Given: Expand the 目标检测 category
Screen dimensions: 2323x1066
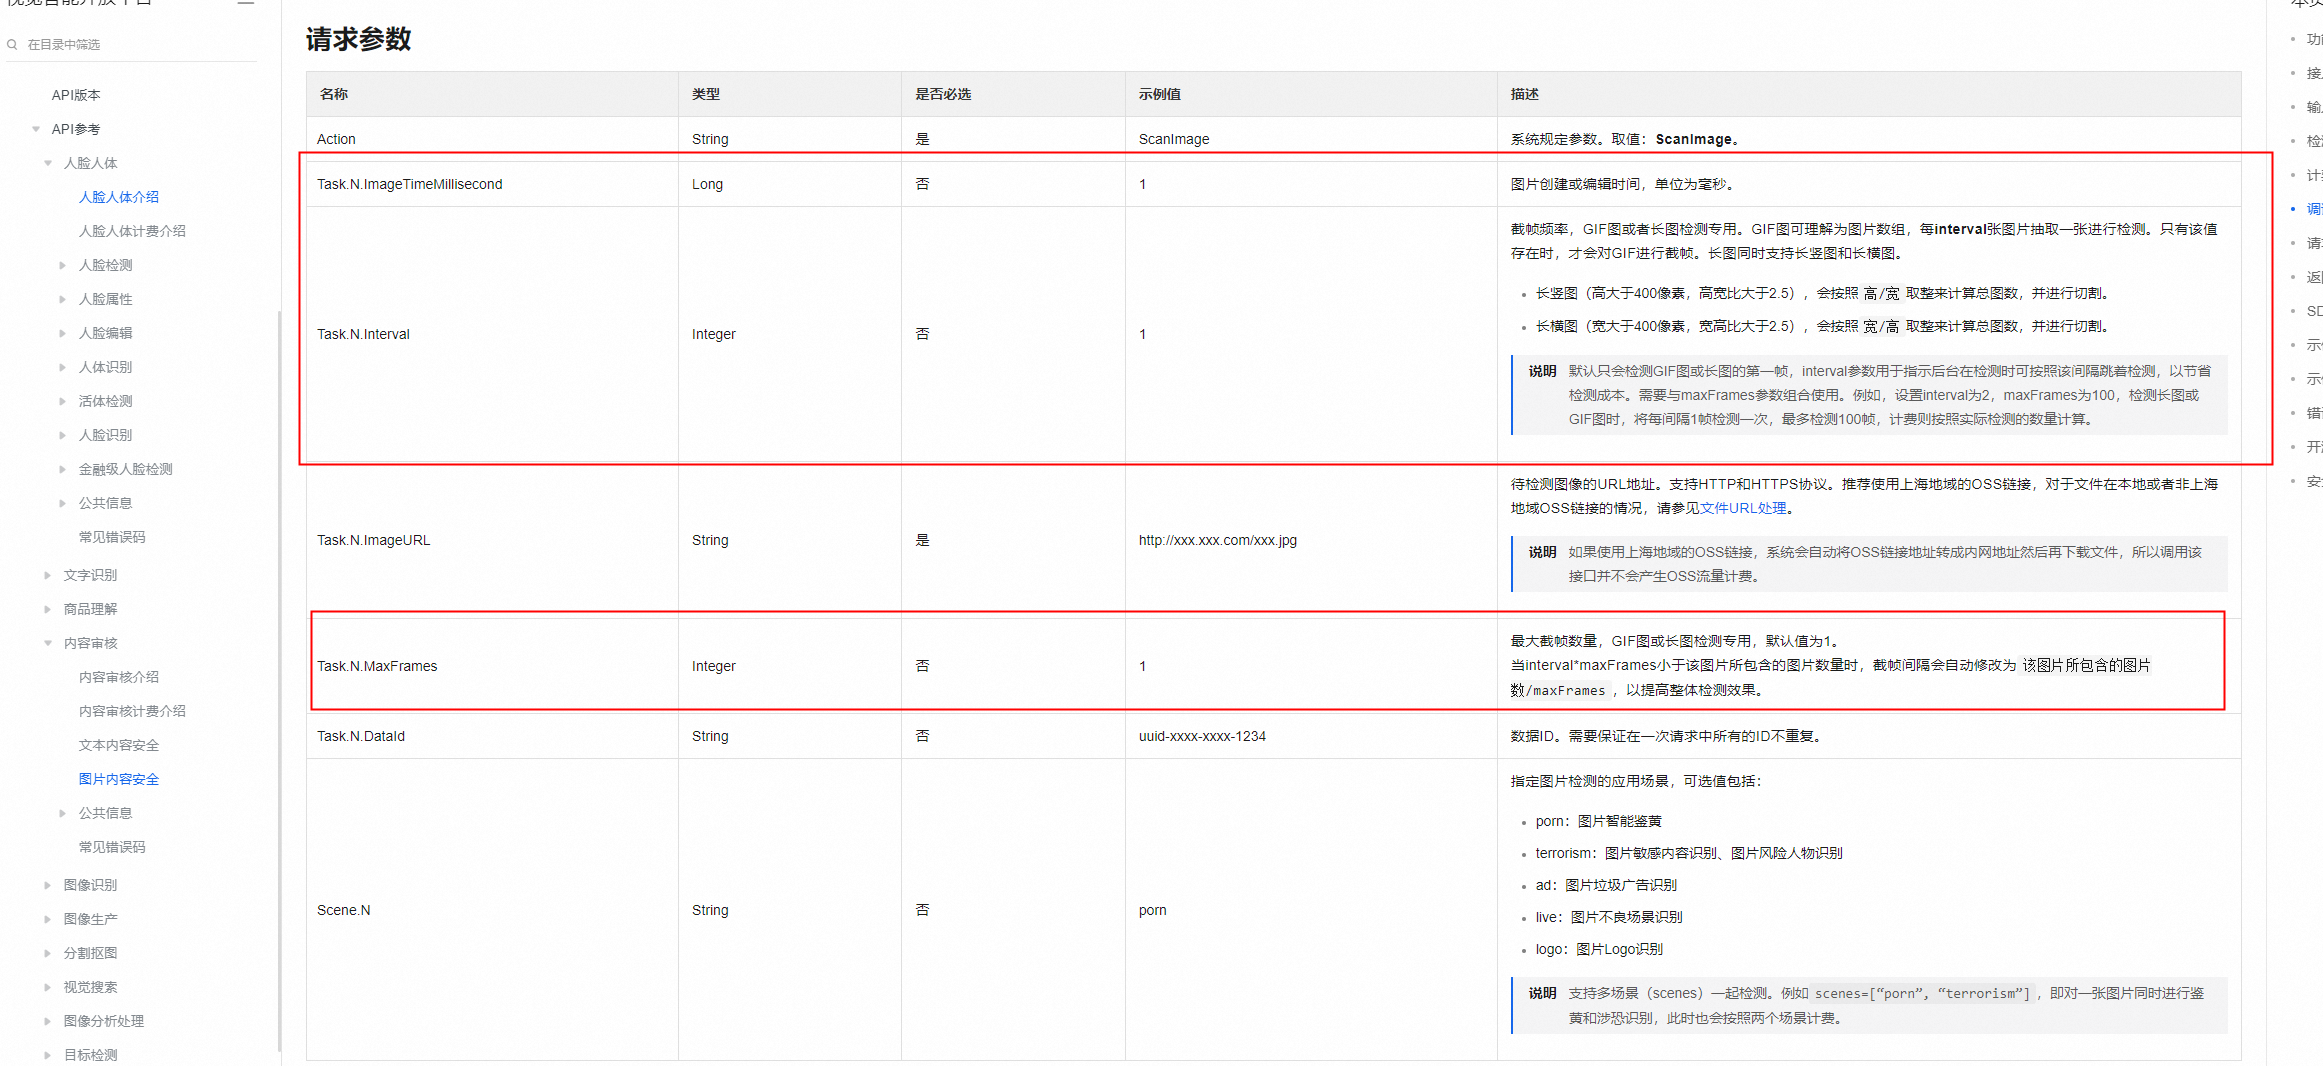Looking at the screenshot, I should click(x=47, y=1055).
